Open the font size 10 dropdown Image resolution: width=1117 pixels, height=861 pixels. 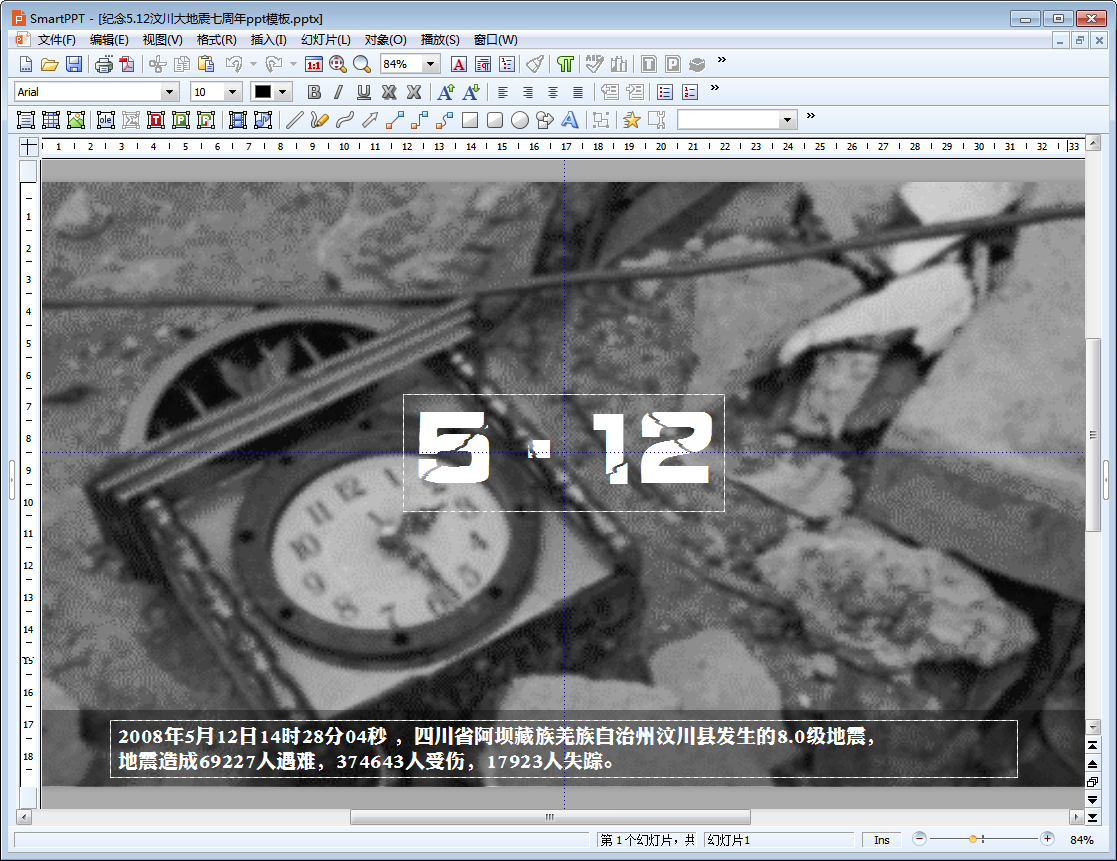[232, 92]
